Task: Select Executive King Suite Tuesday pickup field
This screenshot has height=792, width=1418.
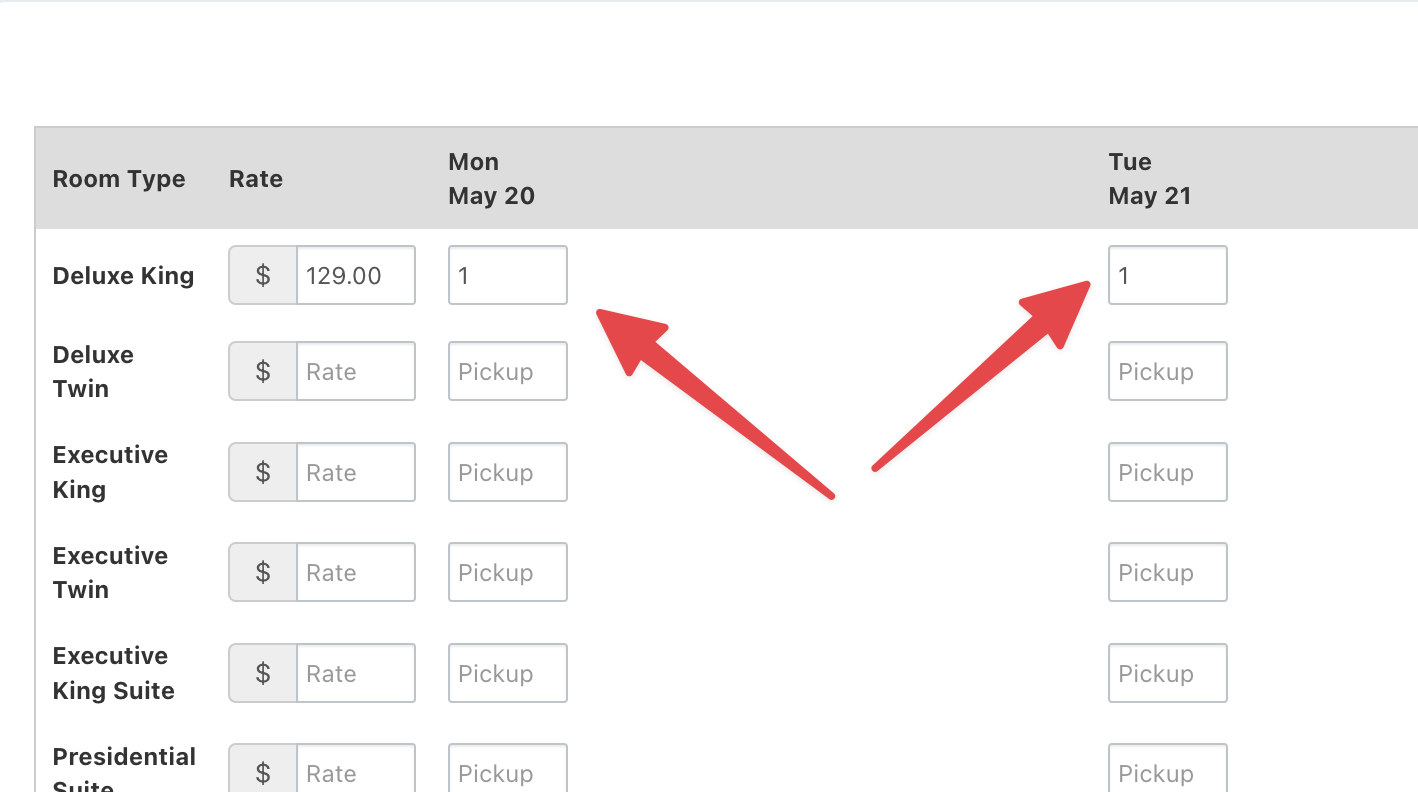Action: [1167, 673]
